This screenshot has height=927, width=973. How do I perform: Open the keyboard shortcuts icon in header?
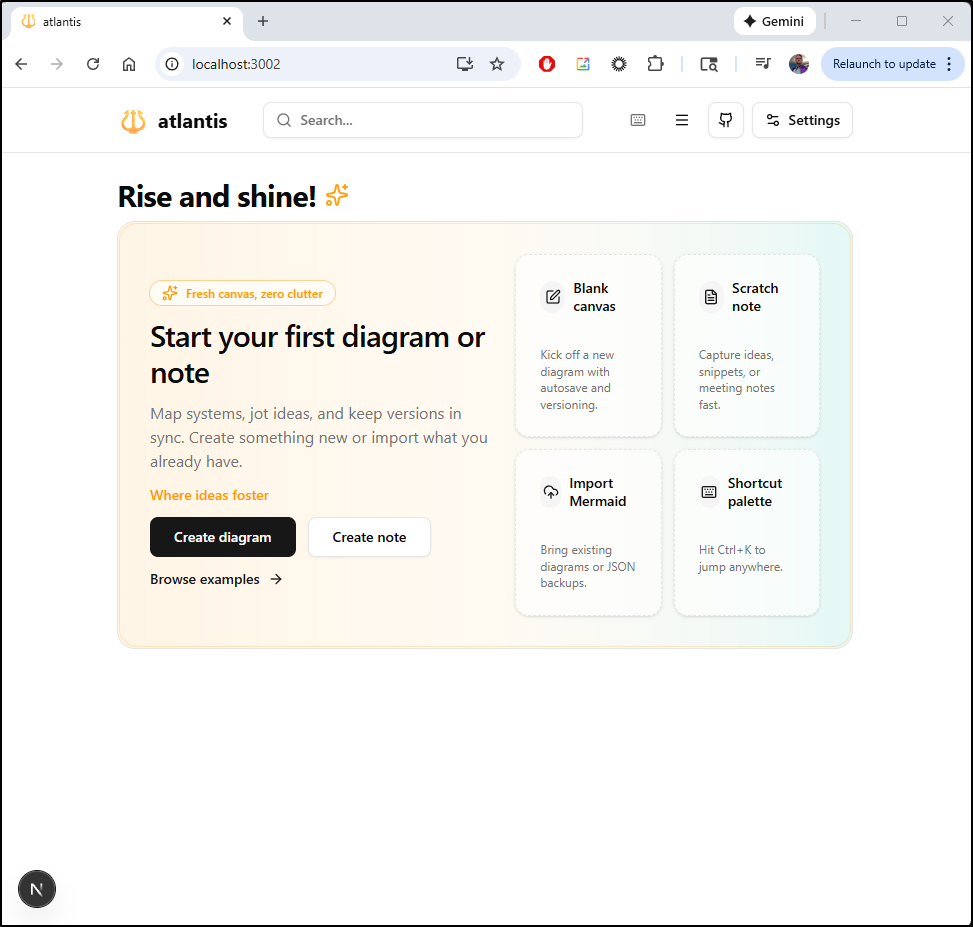[x=638, y=120]
